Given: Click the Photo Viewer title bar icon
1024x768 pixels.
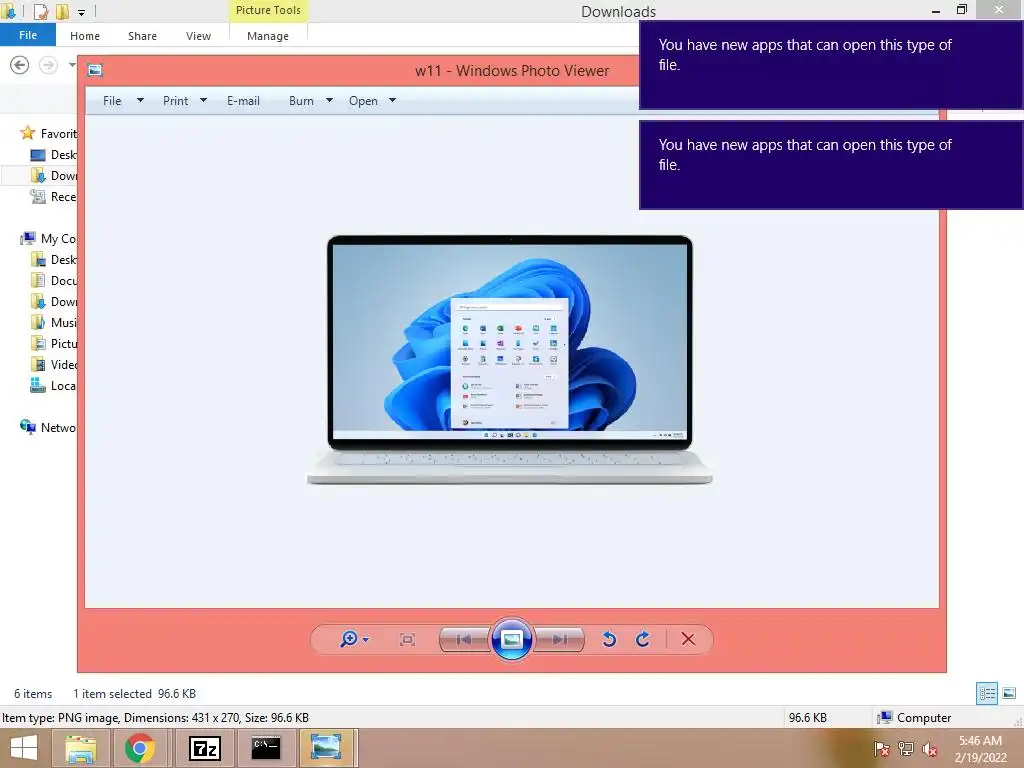Looking at the screenshot, I should click(95, 70).
